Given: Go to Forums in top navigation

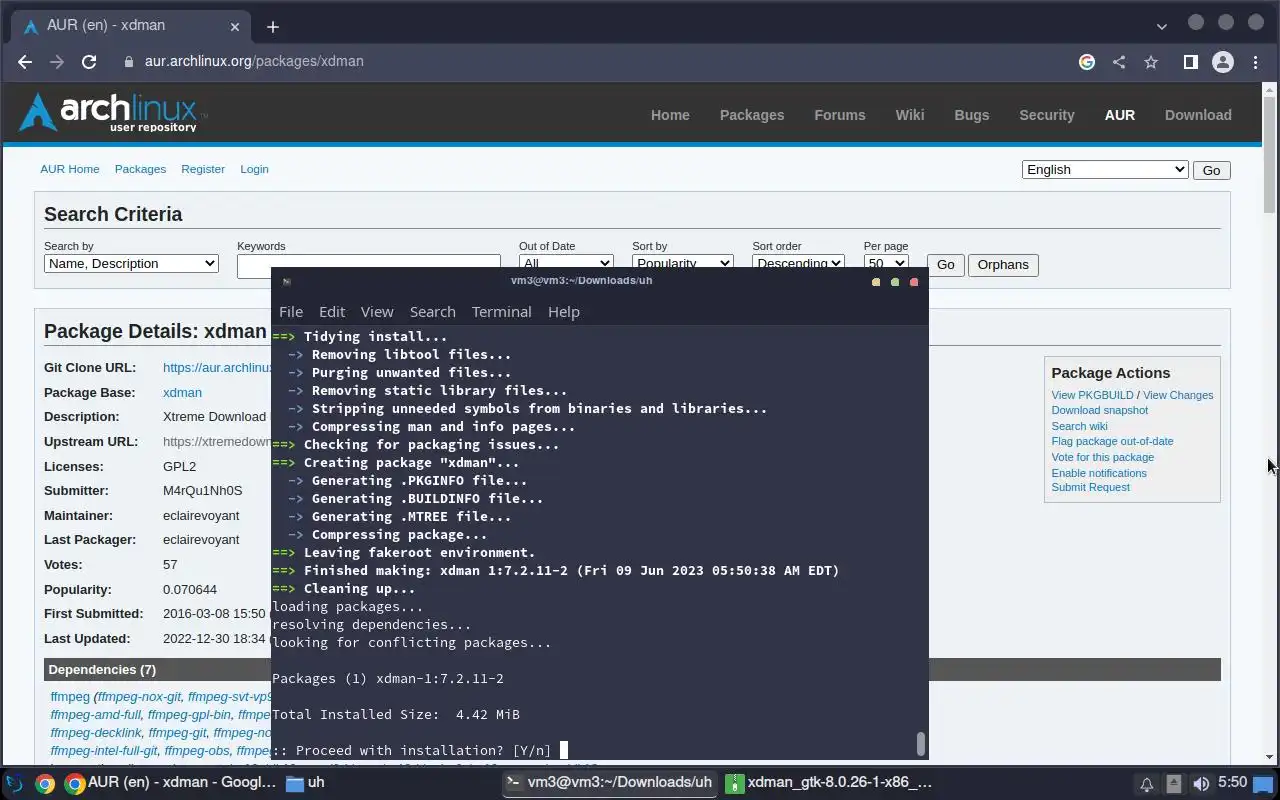Looking at the screenshot, I should [x=840, y=115].
